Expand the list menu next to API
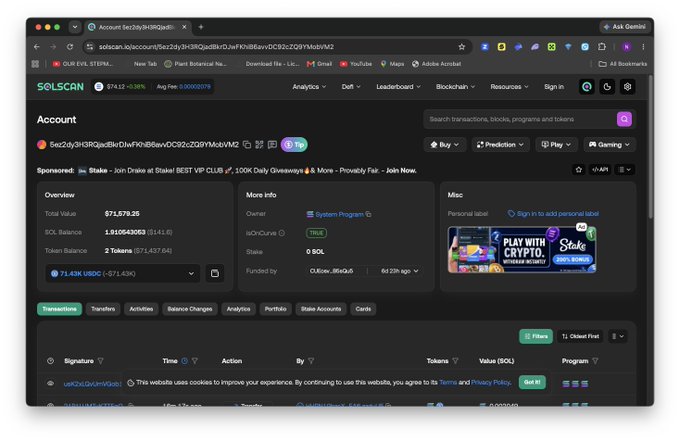This screenshot has height=441, width=680. click(x=624, y=170)
